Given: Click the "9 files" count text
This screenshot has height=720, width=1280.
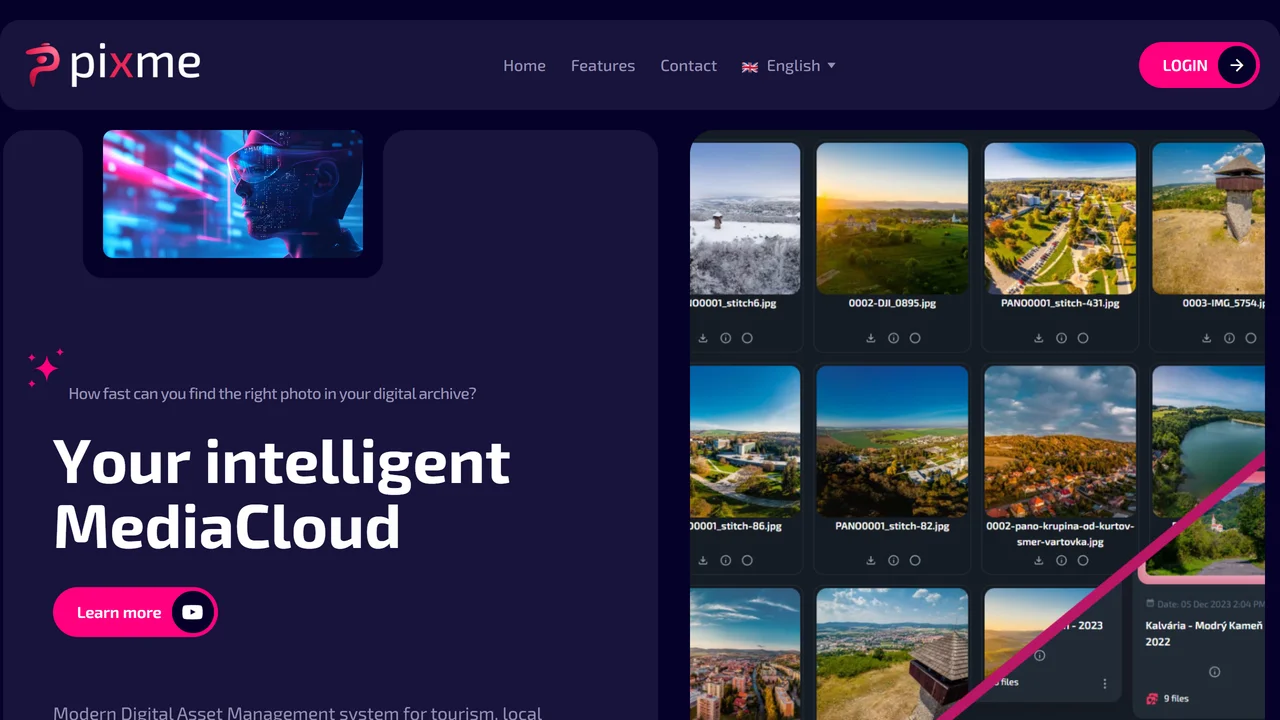Looking at the screenshot, I should (1176, 698).
